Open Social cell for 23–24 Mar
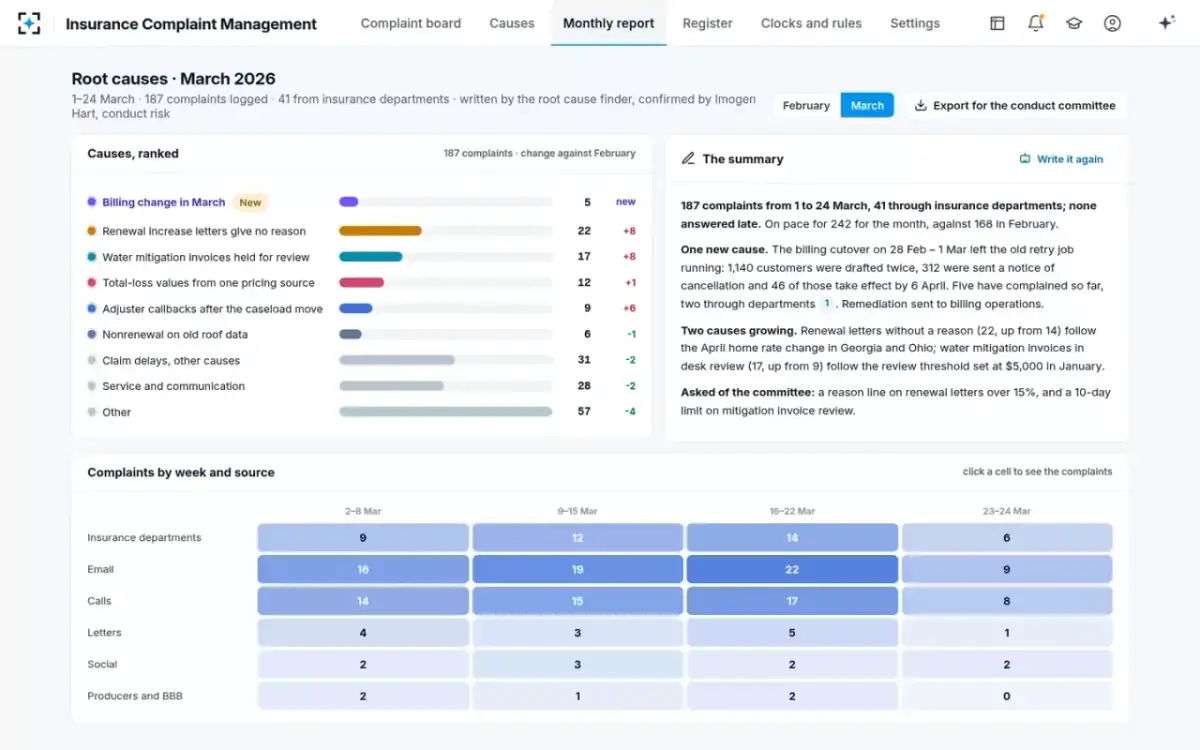 (x=1007, y=665)
